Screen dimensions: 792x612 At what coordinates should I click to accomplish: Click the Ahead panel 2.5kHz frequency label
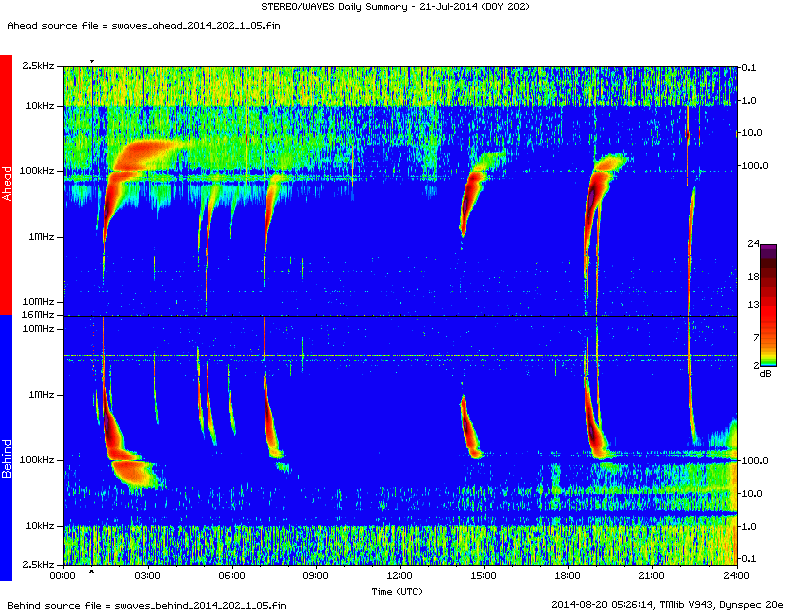(38, 66)
